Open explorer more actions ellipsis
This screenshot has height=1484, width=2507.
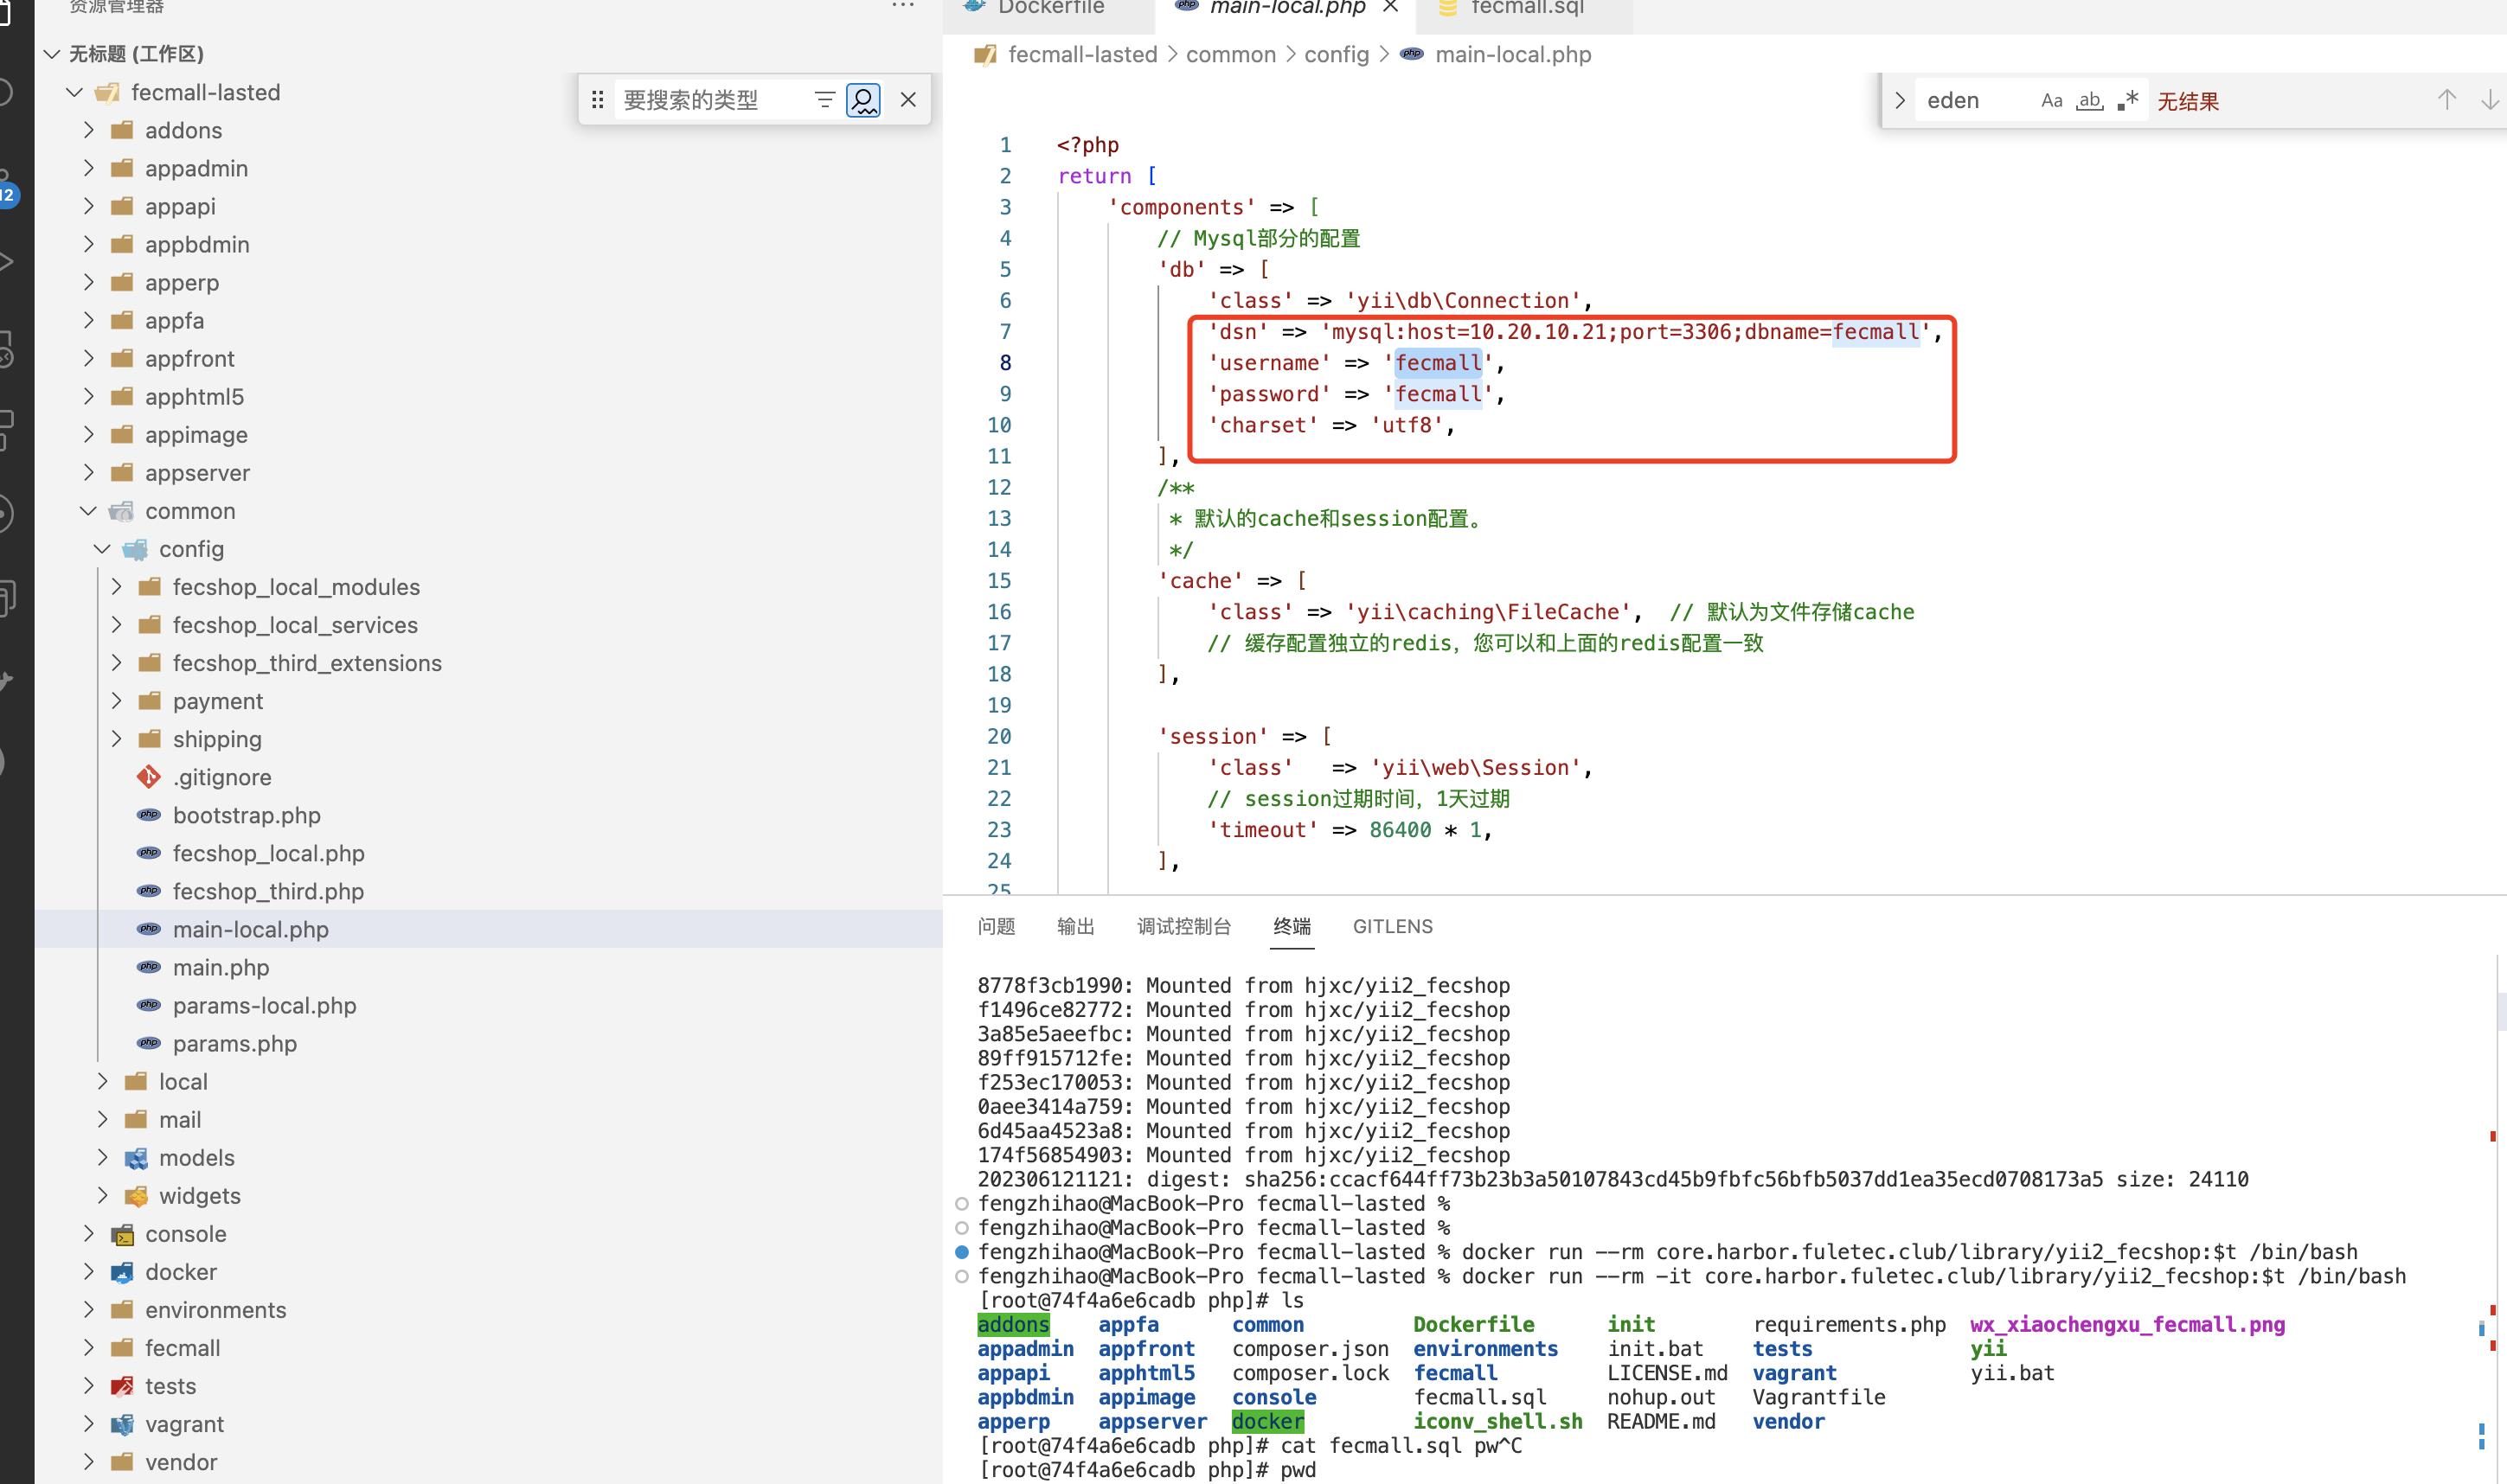pyautogui.click(x=902, y=6)
